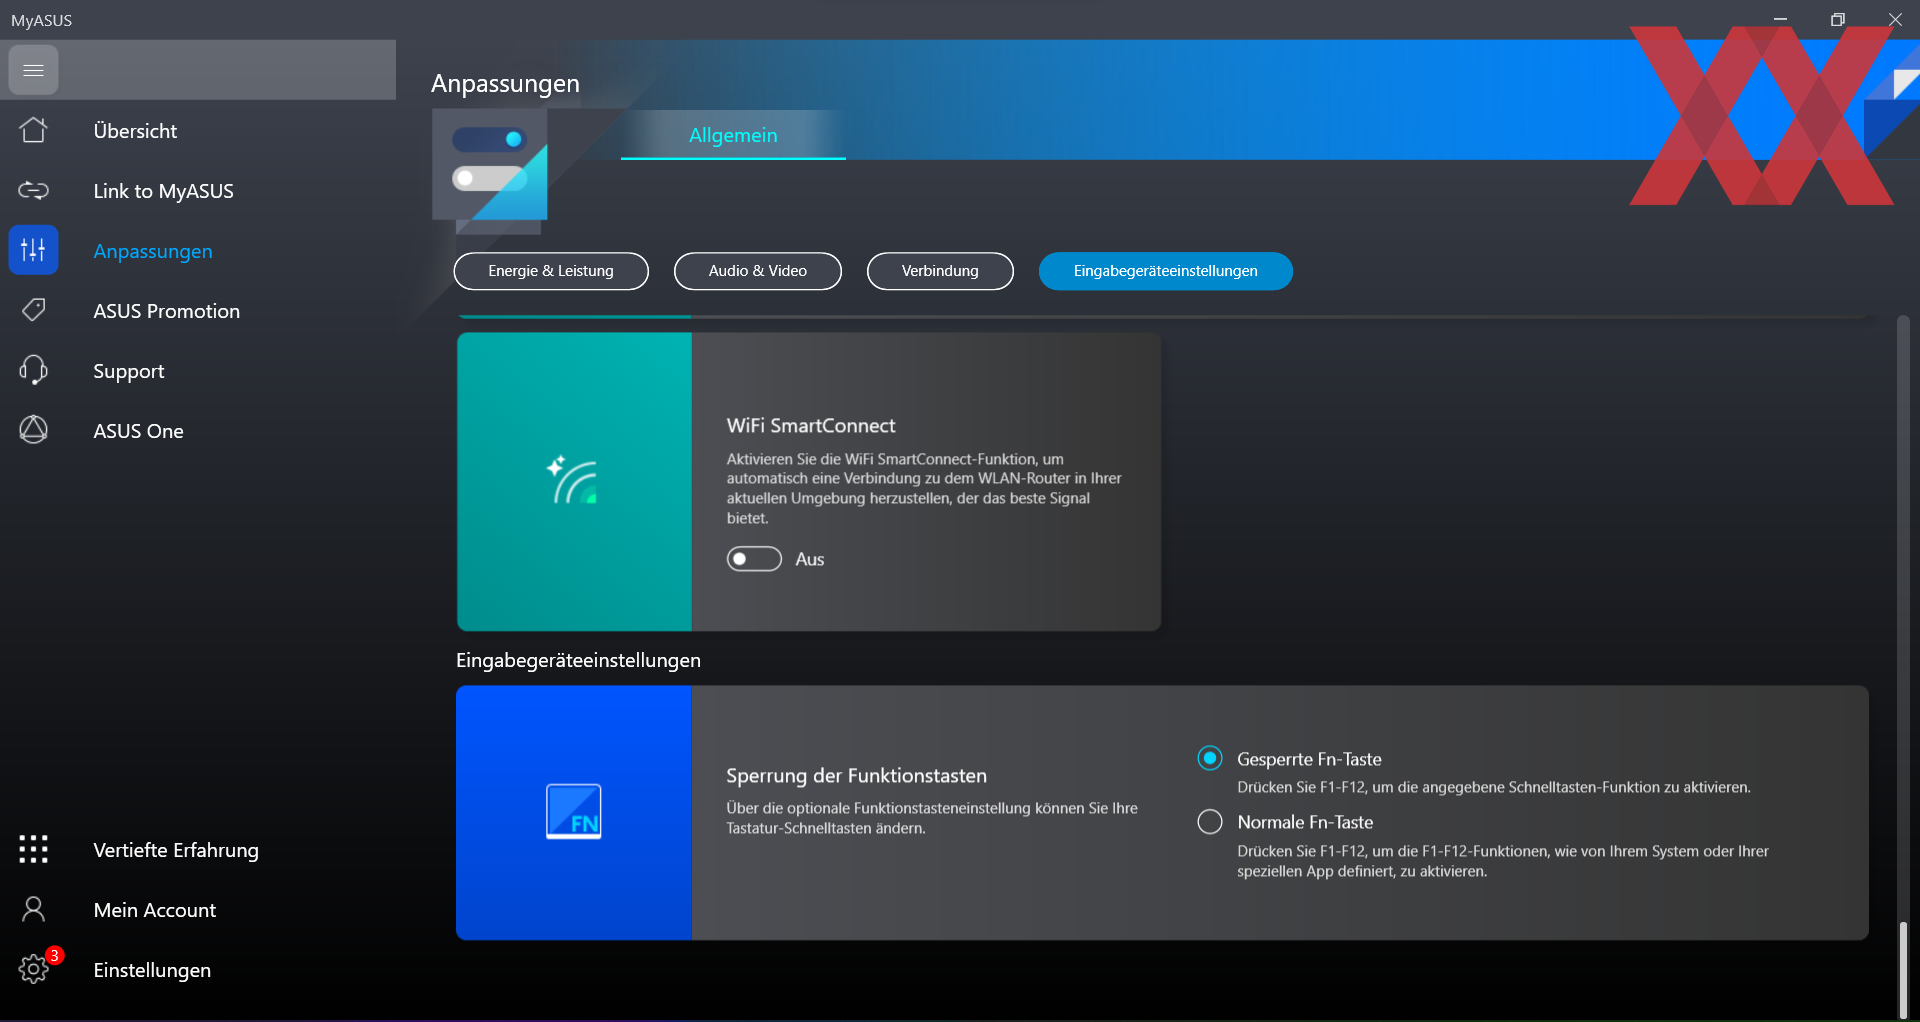Click the 'Aus' toggle state label

point(810,559)
